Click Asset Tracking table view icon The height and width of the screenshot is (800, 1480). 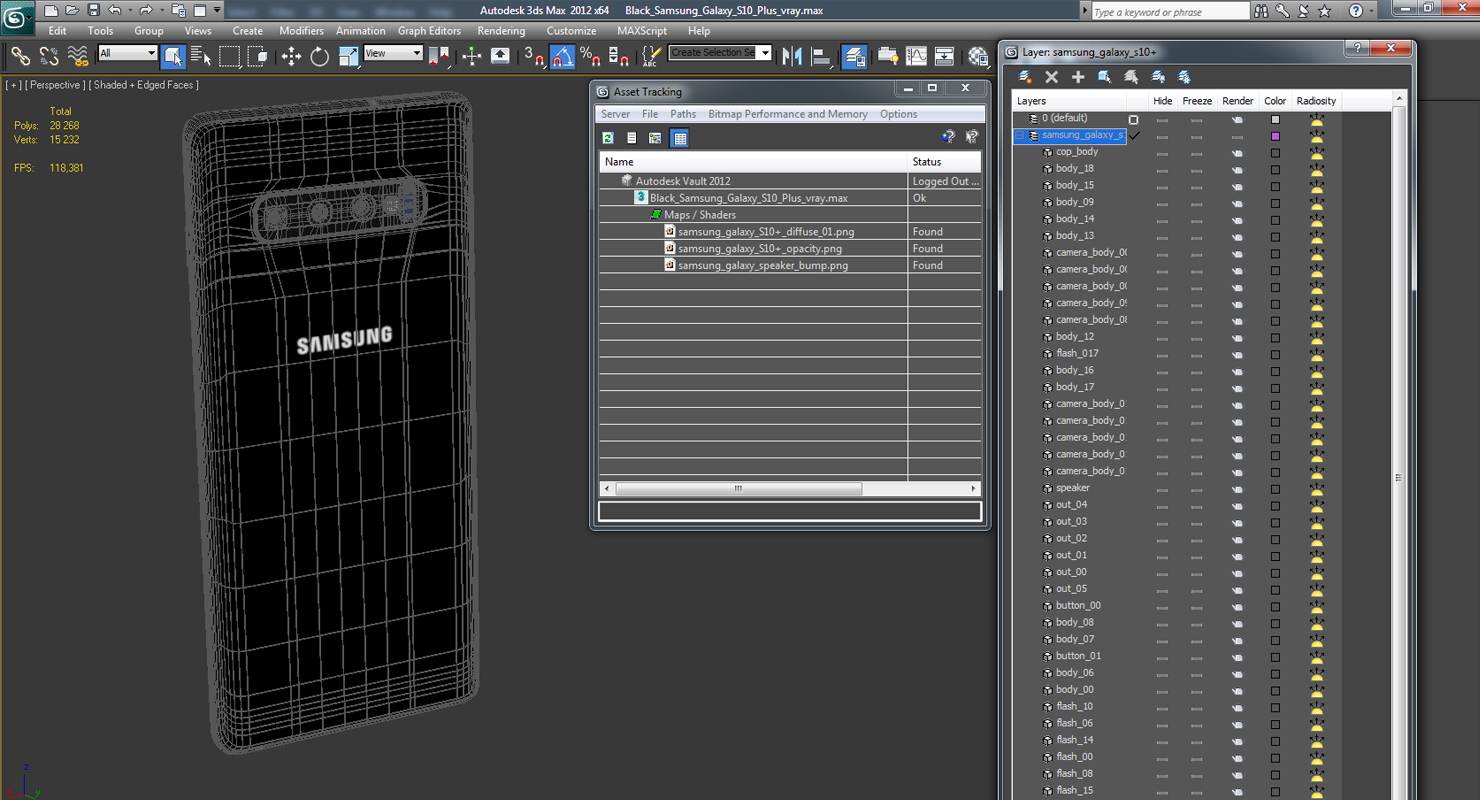tap(680, 138)
